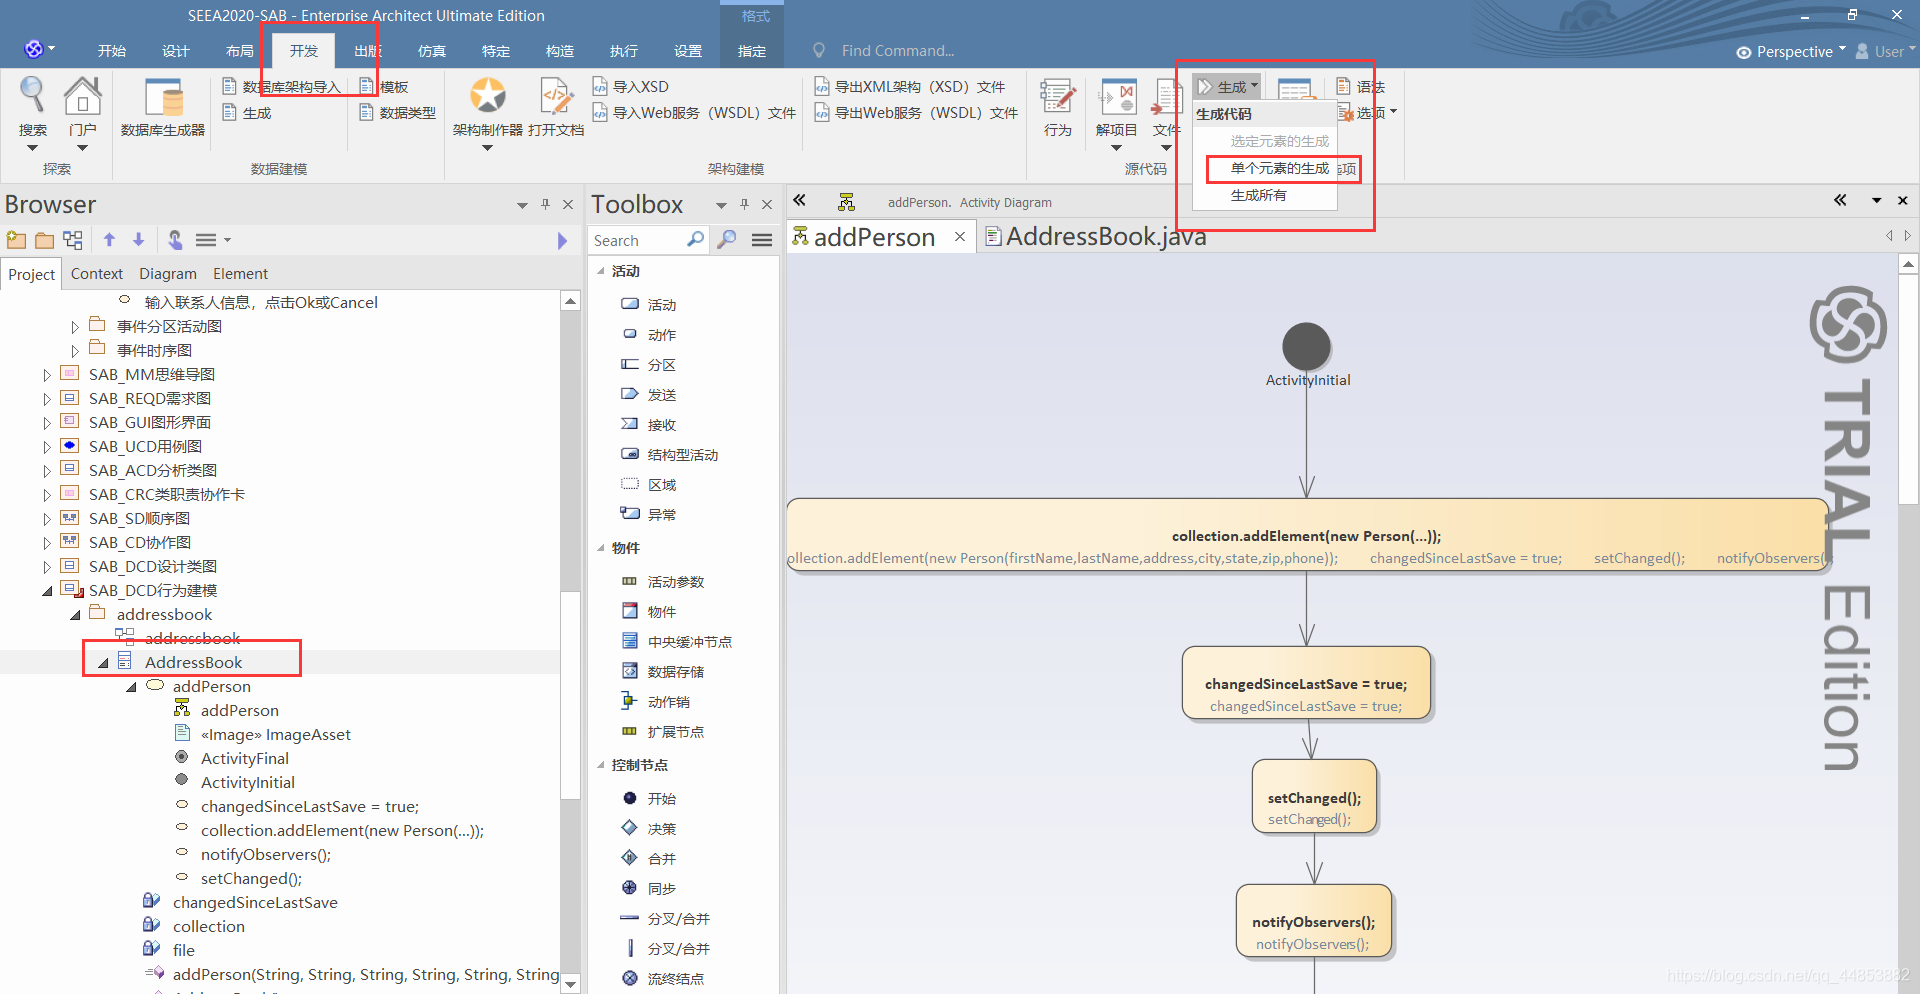The image size is (1920, 994).
Task: Close the addPerson diagram tab
Action: pos(959,237)
